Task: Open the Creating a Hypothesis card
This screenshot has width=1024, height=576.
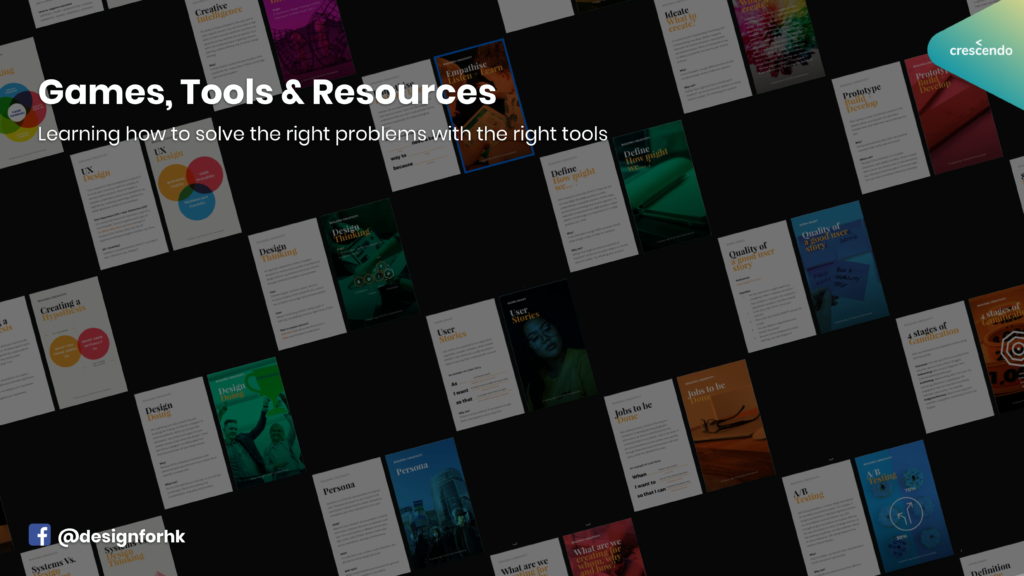Action: point(78,343)
